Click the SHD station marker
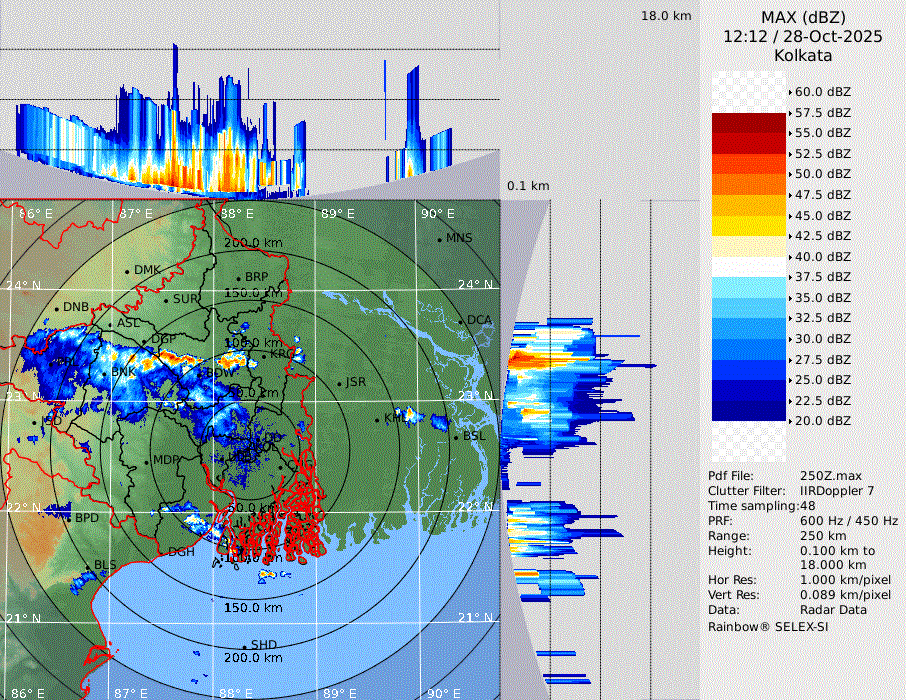This screenshot has height=700, width=906. pyautogui.click(x=245, y=646)
